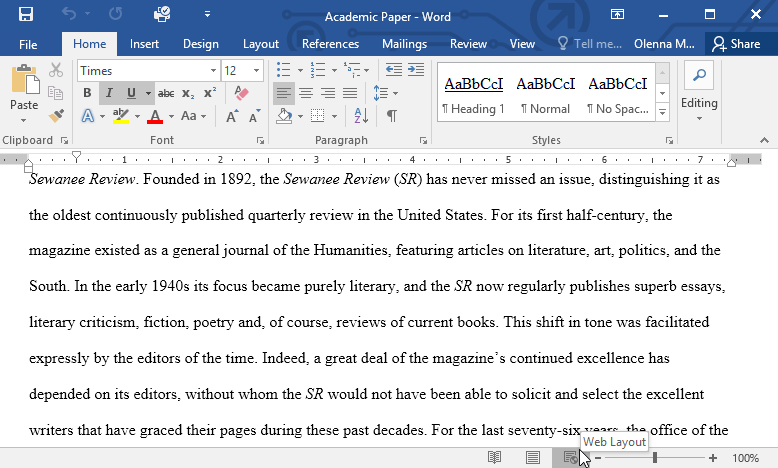Image resolution: width=778 pixels, height=468 pixels.
Task: Toggle Bold formatting
Action: tap(87, 93)
